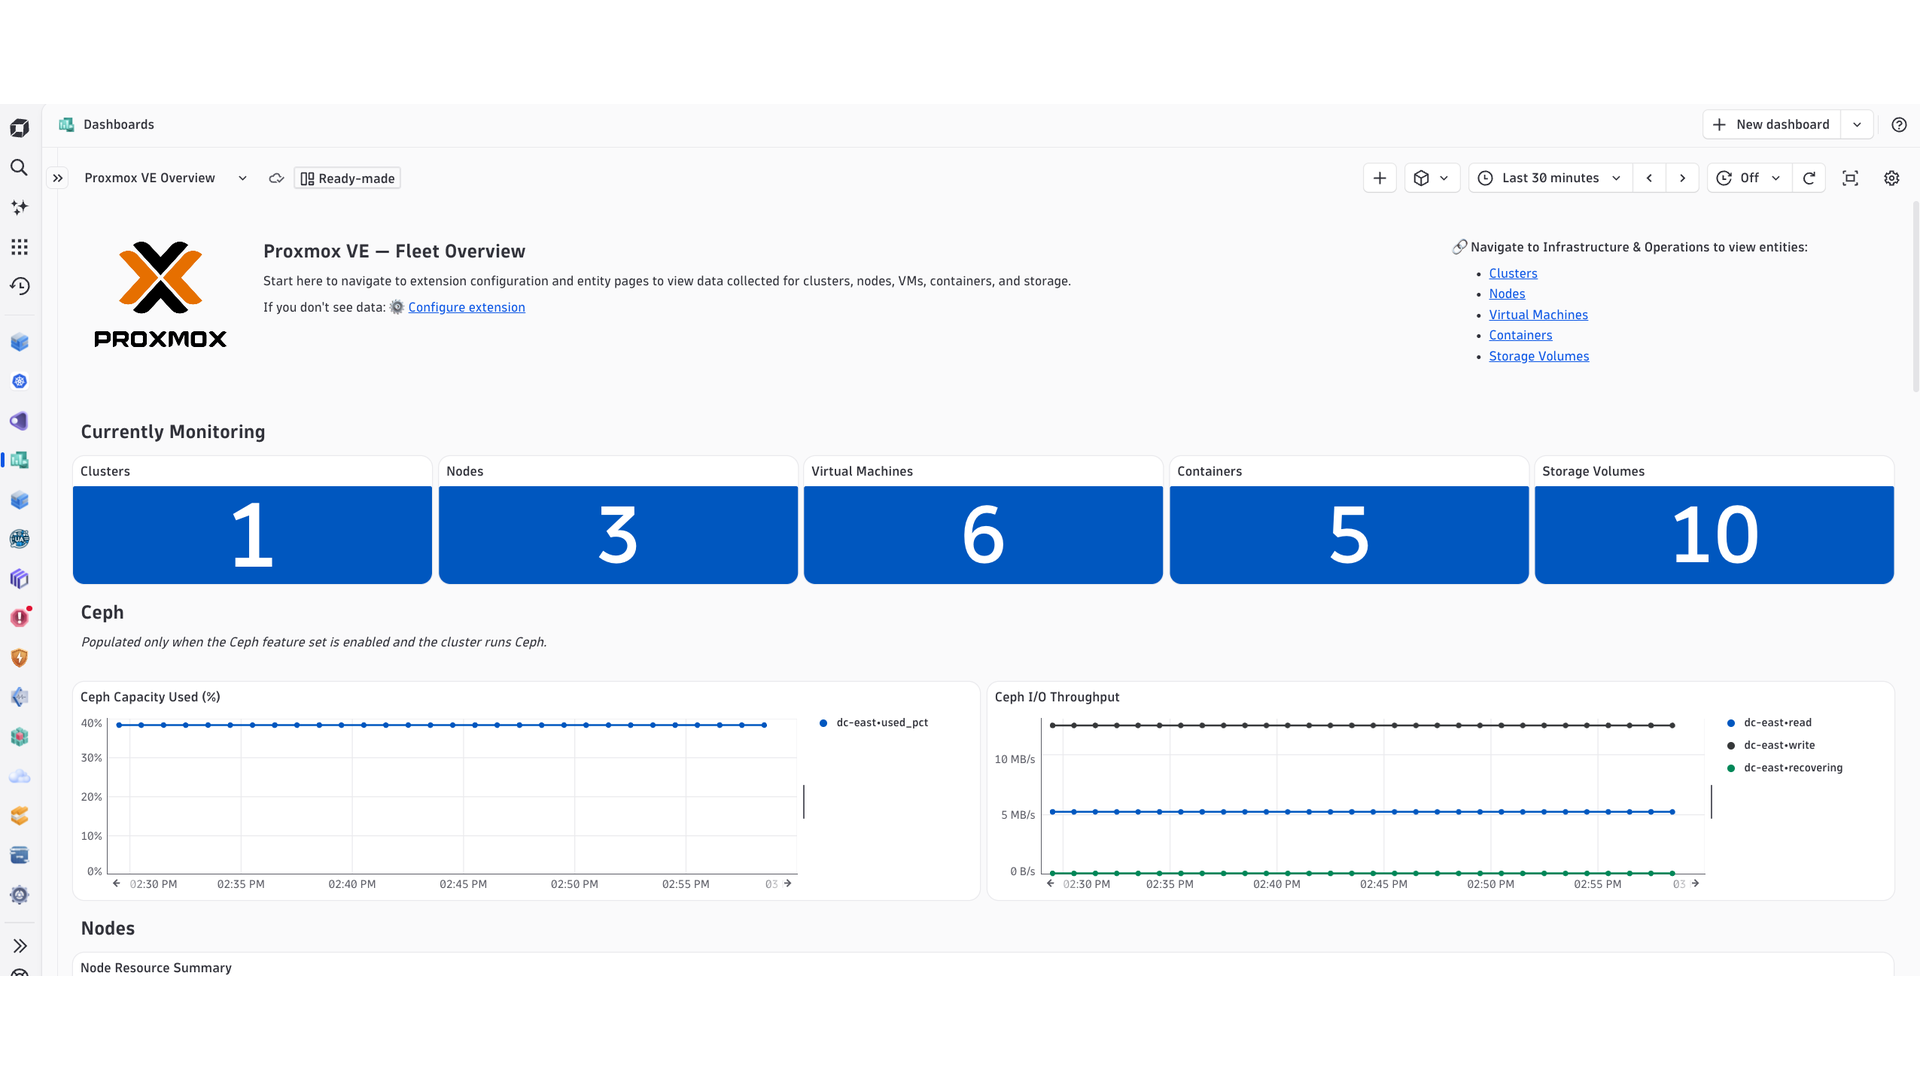Enter fullscreen presentation mode
This screenshot has width=1920, height=1080.
coord(1850,178)
